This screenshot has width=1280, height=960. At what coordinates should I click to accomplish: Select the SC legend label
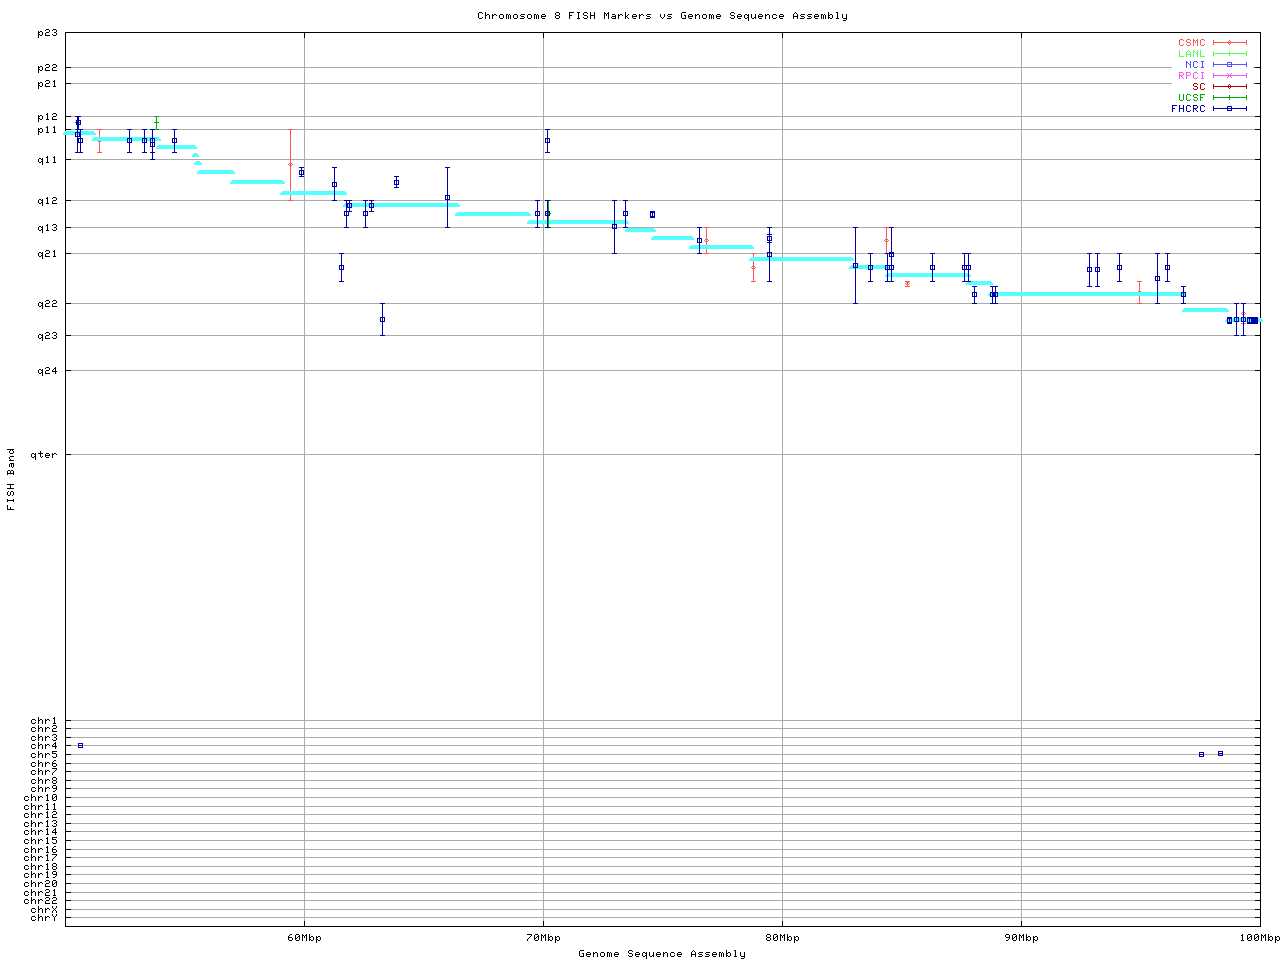click(x=1198, y=86)
